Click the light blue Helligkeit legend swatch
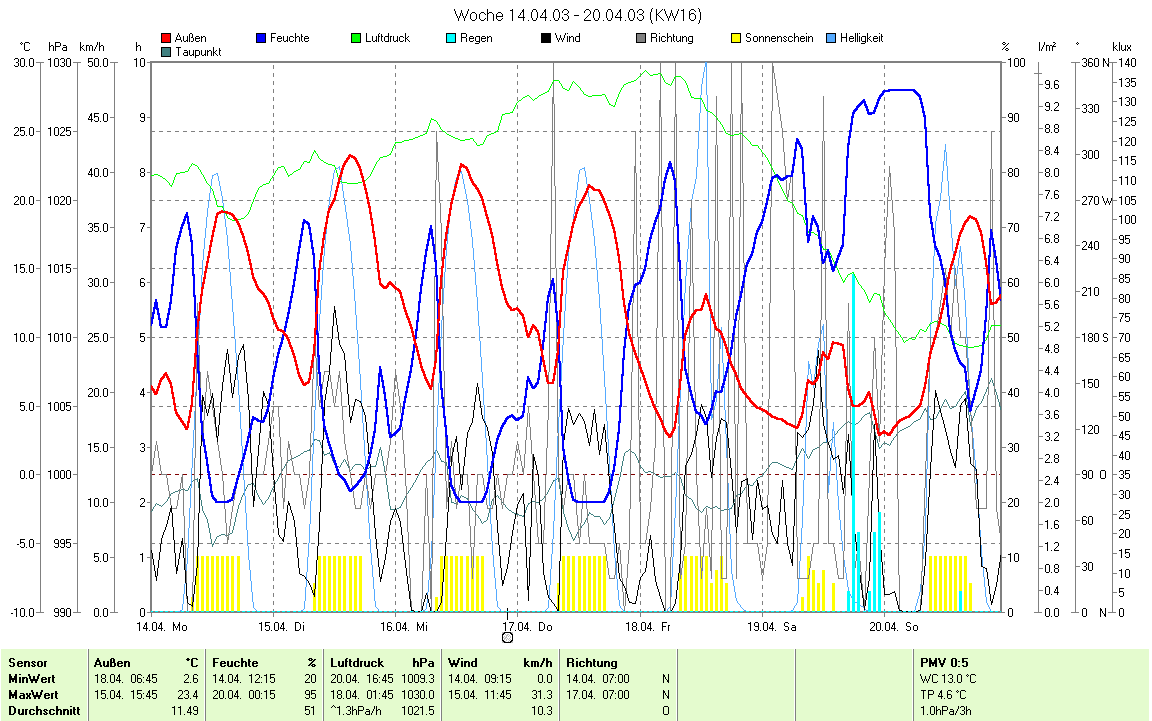This screenshot has width=1152, height=721. pos(832,38)
